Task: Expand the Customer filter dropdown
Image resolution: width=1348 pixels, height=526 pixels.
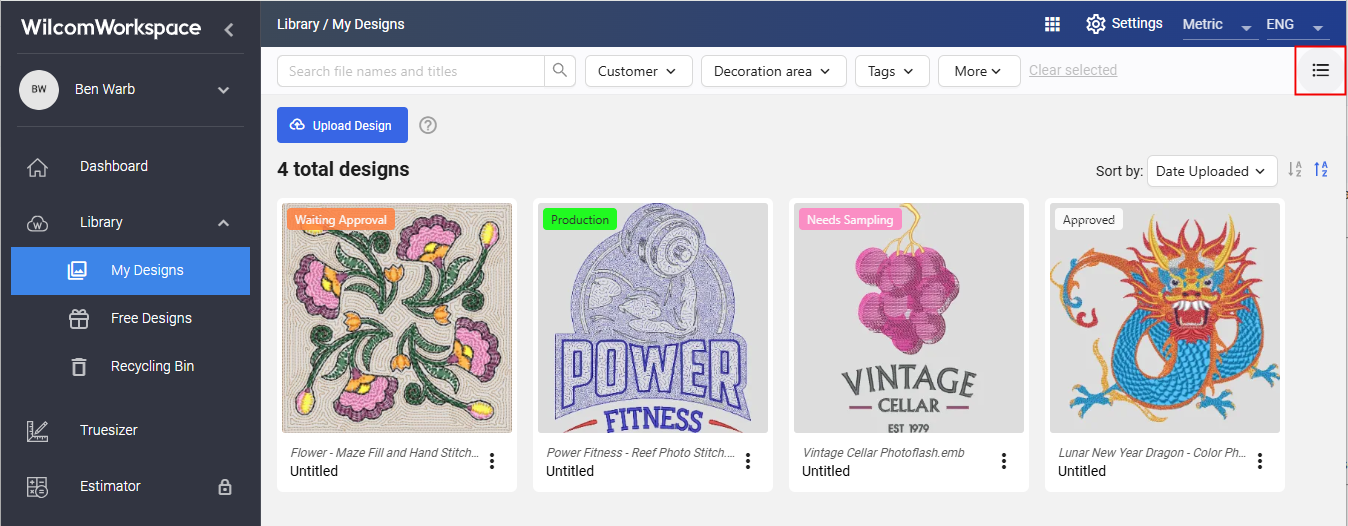Action: click(637, 71)
